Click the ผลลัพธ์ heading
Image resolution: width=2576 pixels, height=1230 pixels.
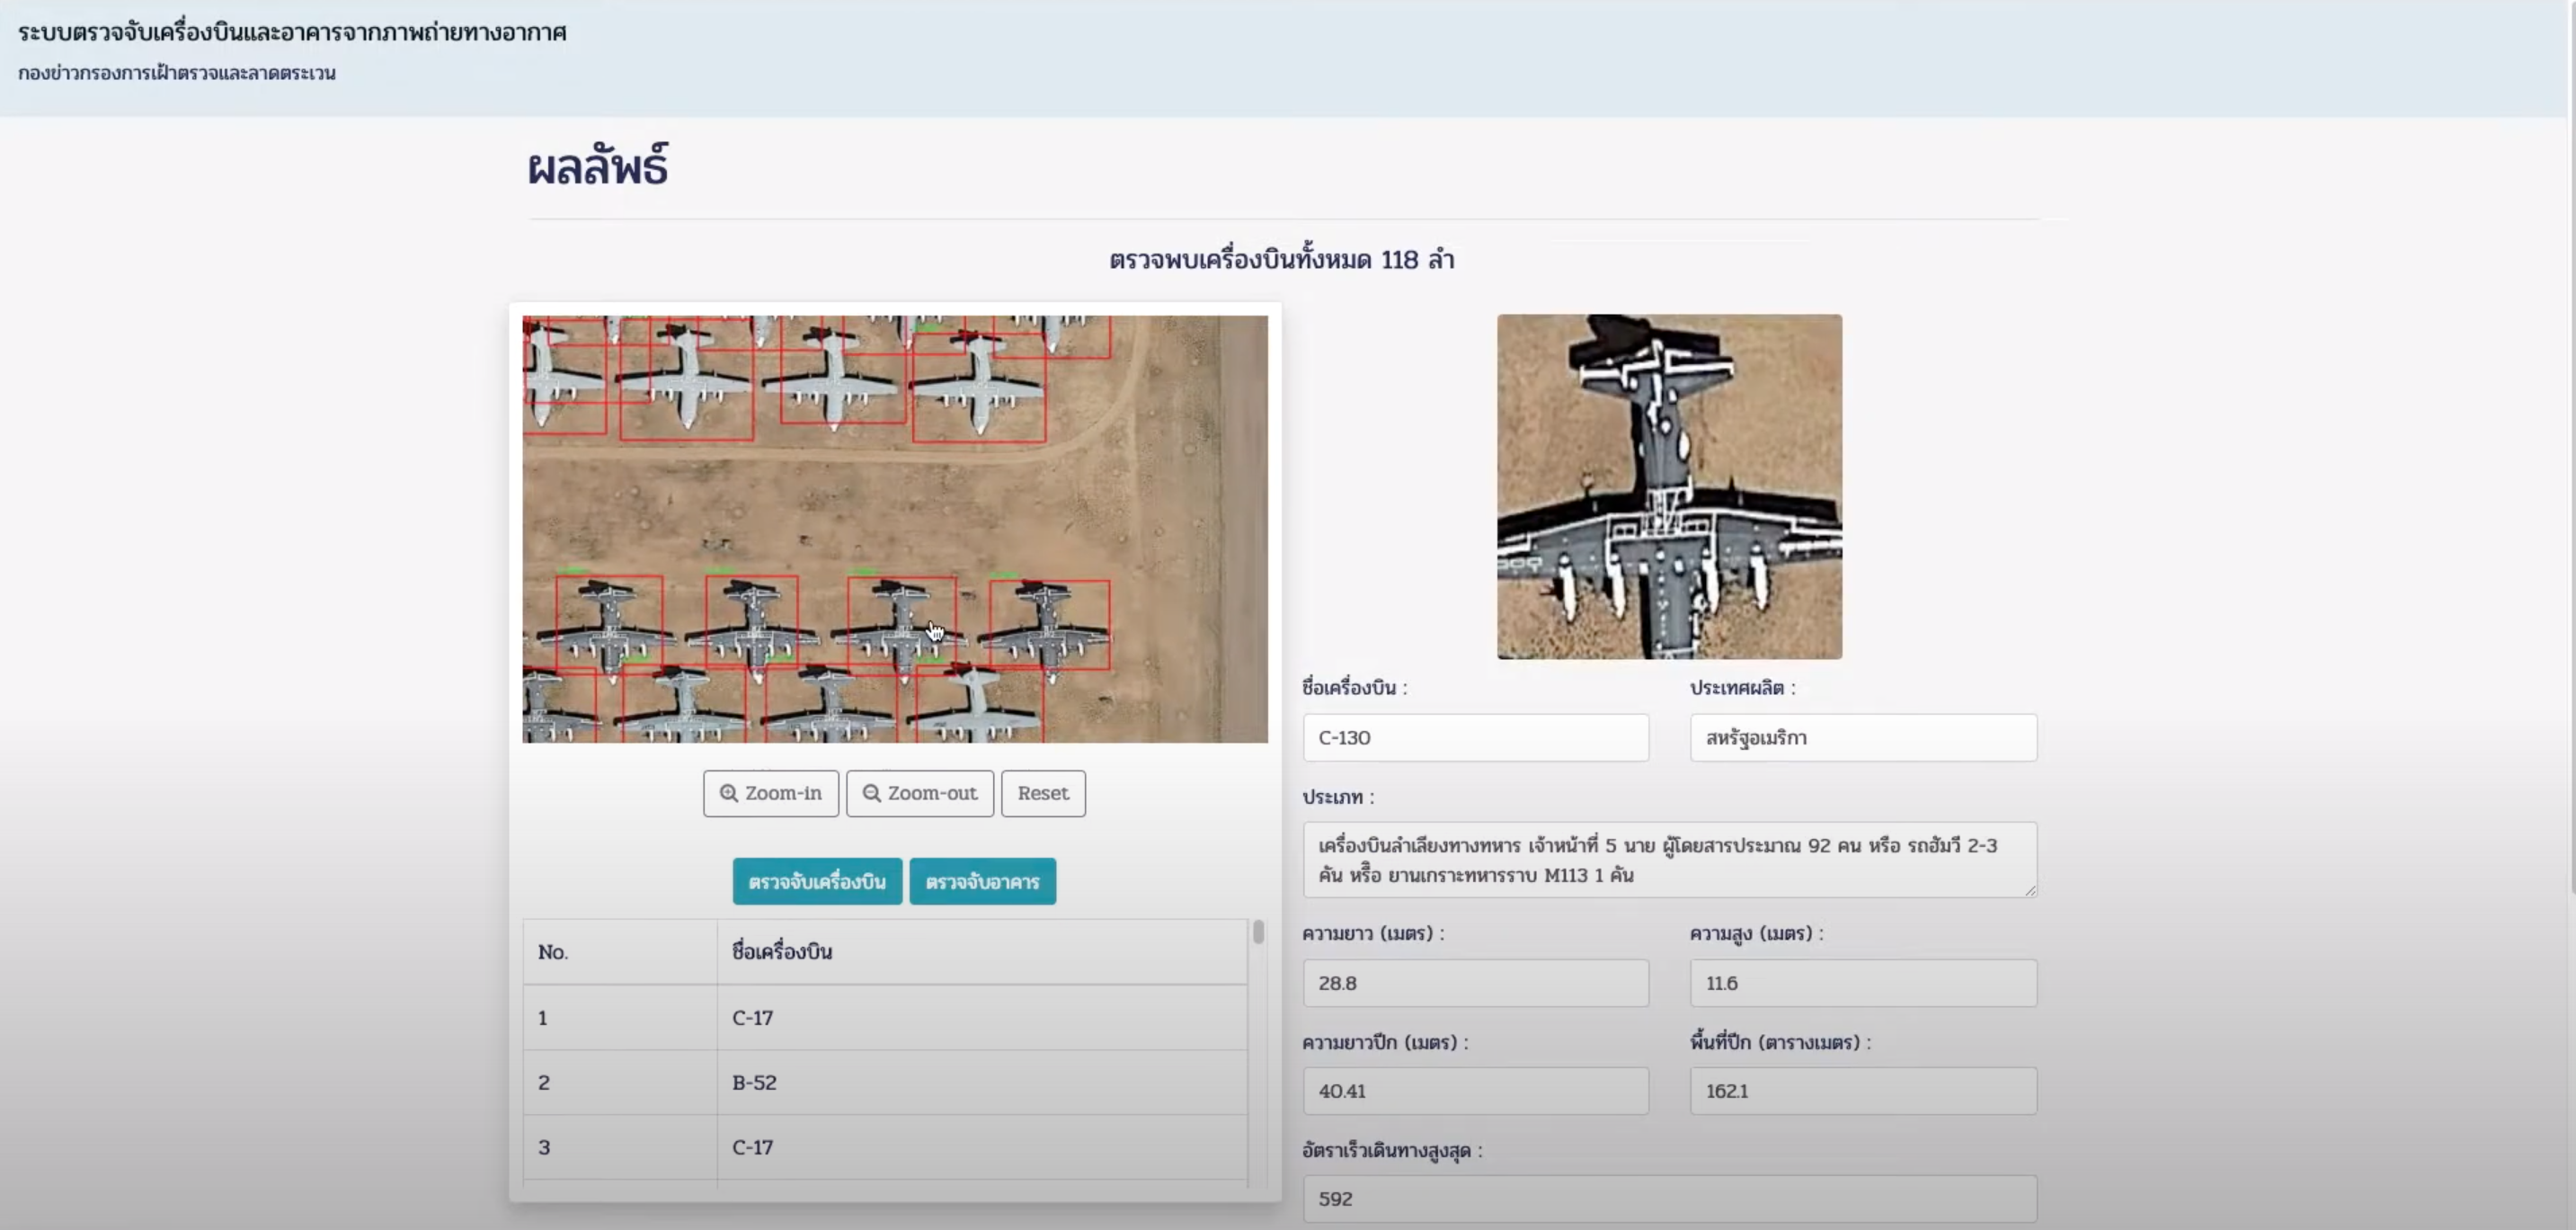pyautogui.click(x=597, y=166)
